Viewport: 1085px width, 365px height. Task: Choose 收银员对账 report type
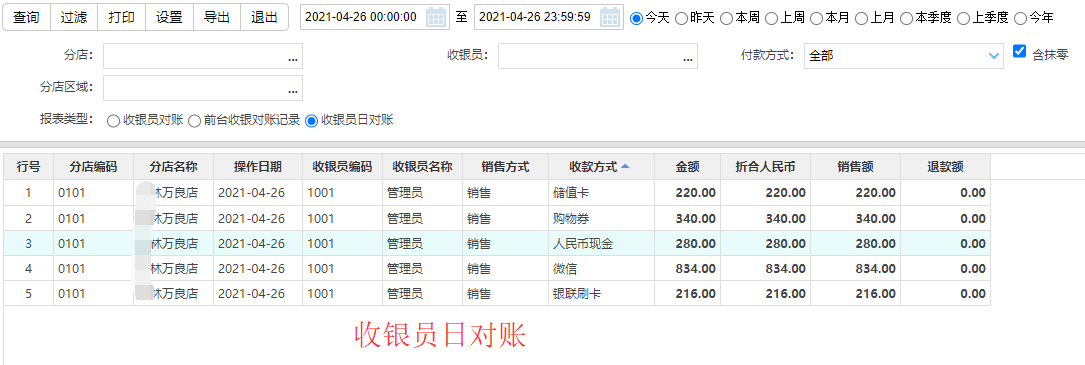(113, 121)
